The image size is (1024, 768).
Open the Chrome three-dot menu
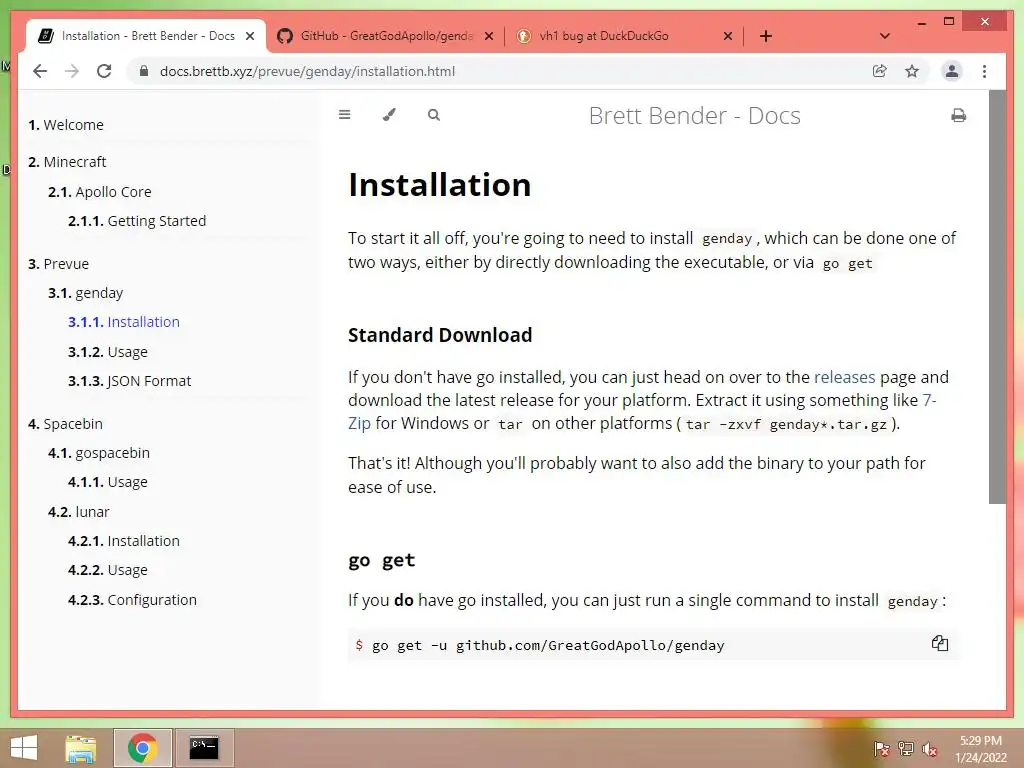pyautogui.click(x=984, y=71)
